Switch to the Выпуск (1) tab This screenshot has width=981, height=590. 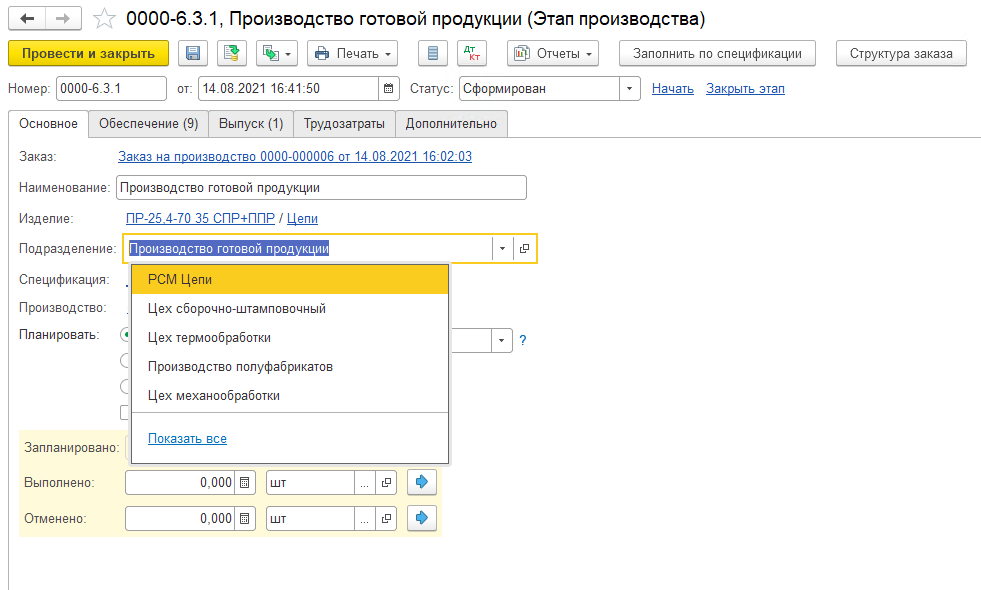251,123
